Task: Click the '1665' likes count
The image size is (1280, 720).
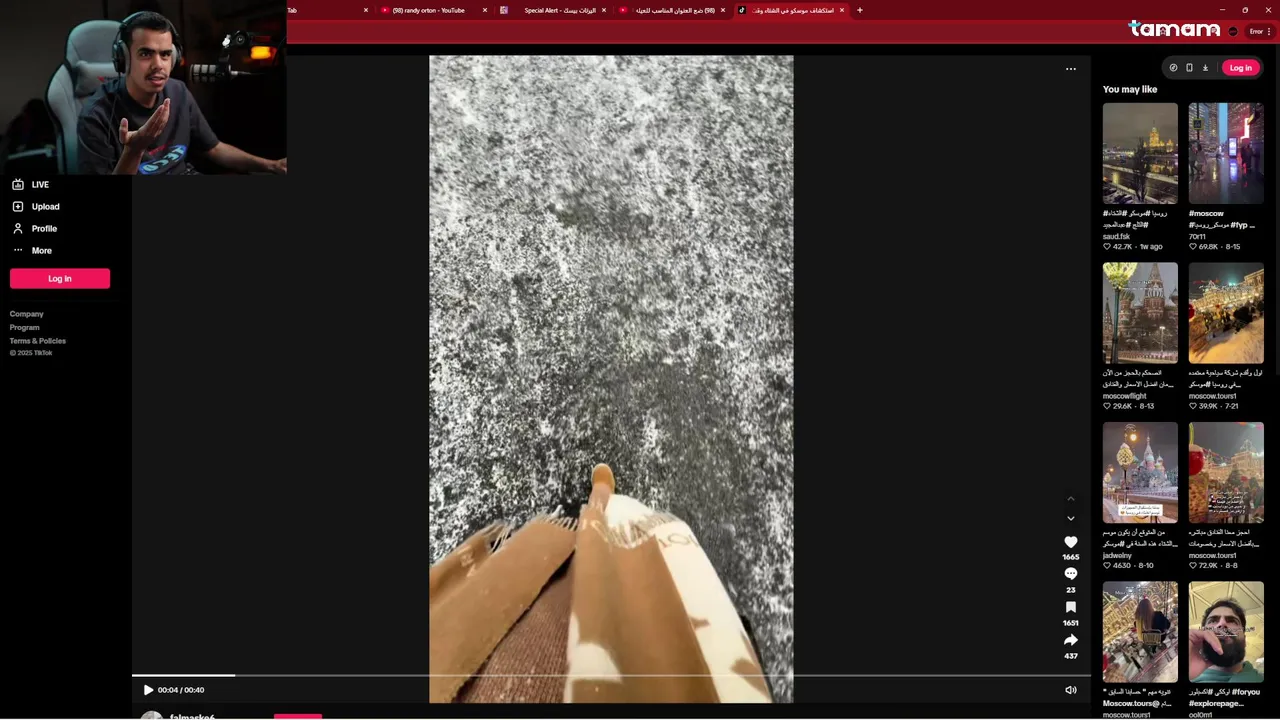Action: [x=1071, y=557]
